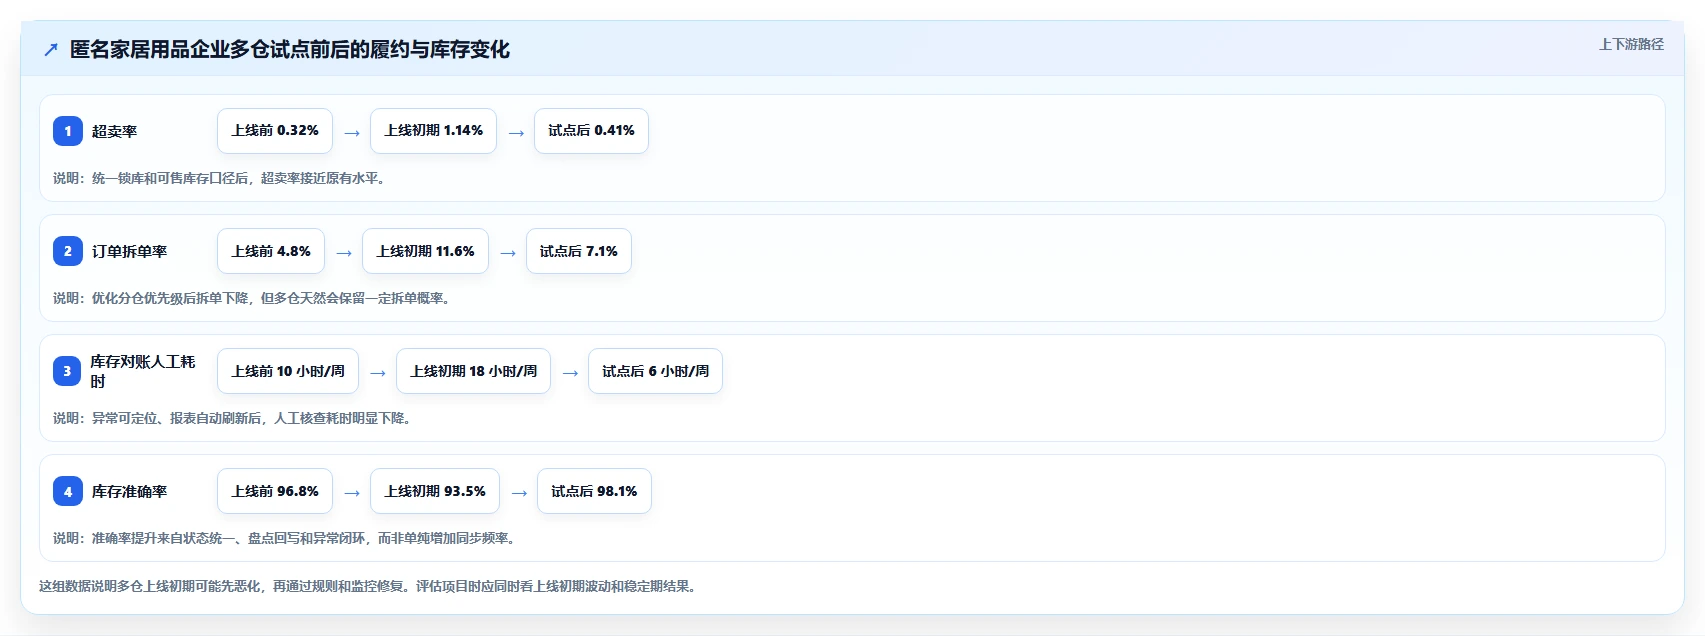The height and width of the screenshot is (636, 1705).
Task: Click the trend arrow icon beside the title
Action: point(51,50)
